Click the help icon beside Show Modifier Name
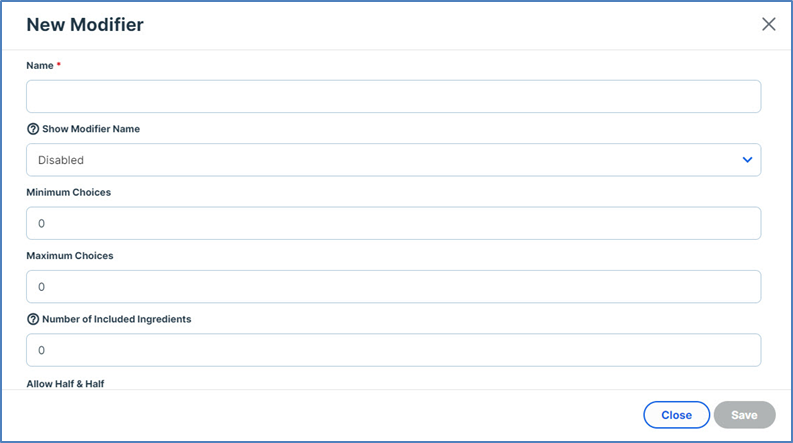This screenshot has height=443, width=793. 33,129
